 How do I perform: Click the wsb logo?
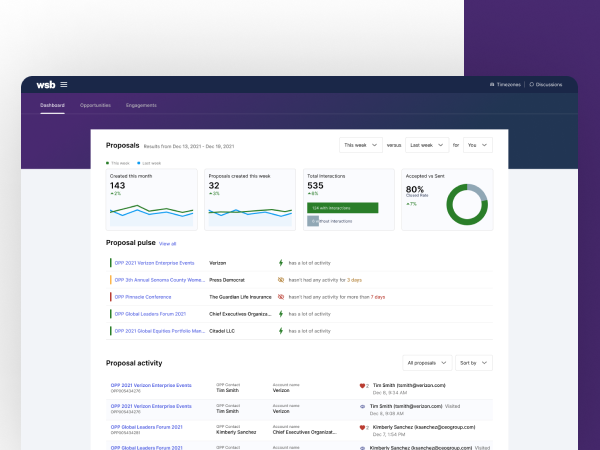coord(46,85)
